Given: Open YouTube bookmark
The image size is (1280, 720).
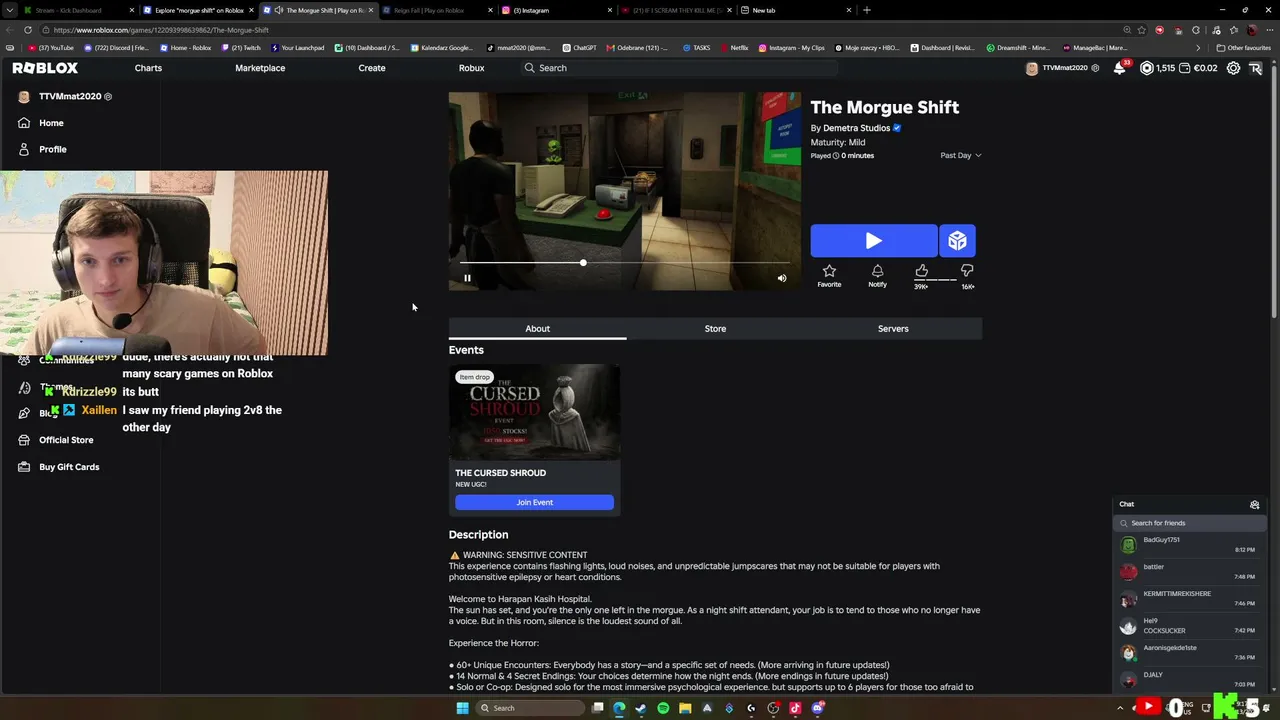Looking at the screenshot, I should pyautogui.click(x=51, y=48).
